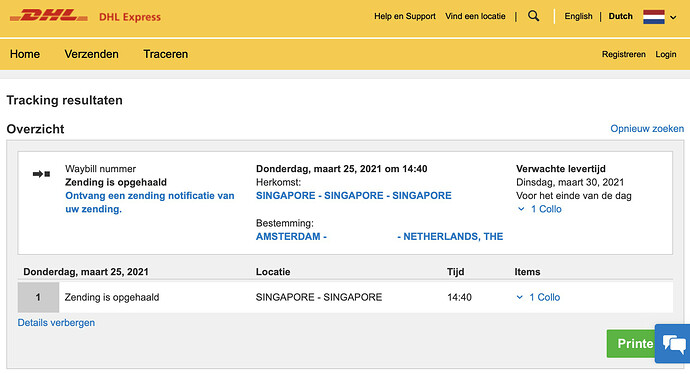Select Dutch language option
Viewport: 690px width, 374px height.
point(620,16)
